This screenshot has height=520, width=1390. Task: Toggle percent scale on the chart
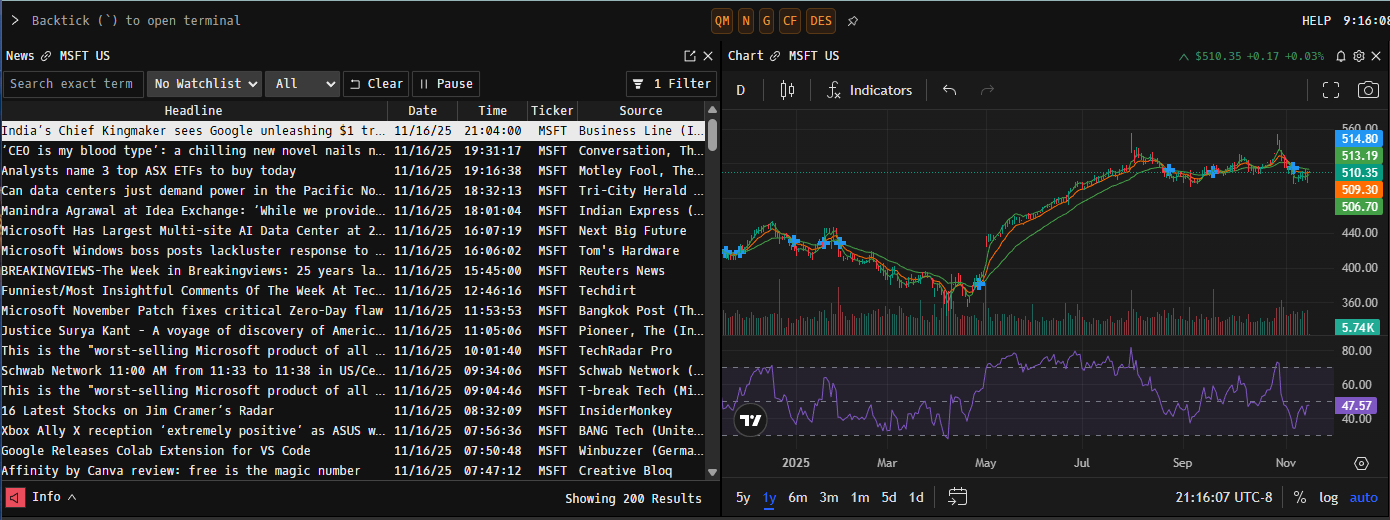(1299, 497)
